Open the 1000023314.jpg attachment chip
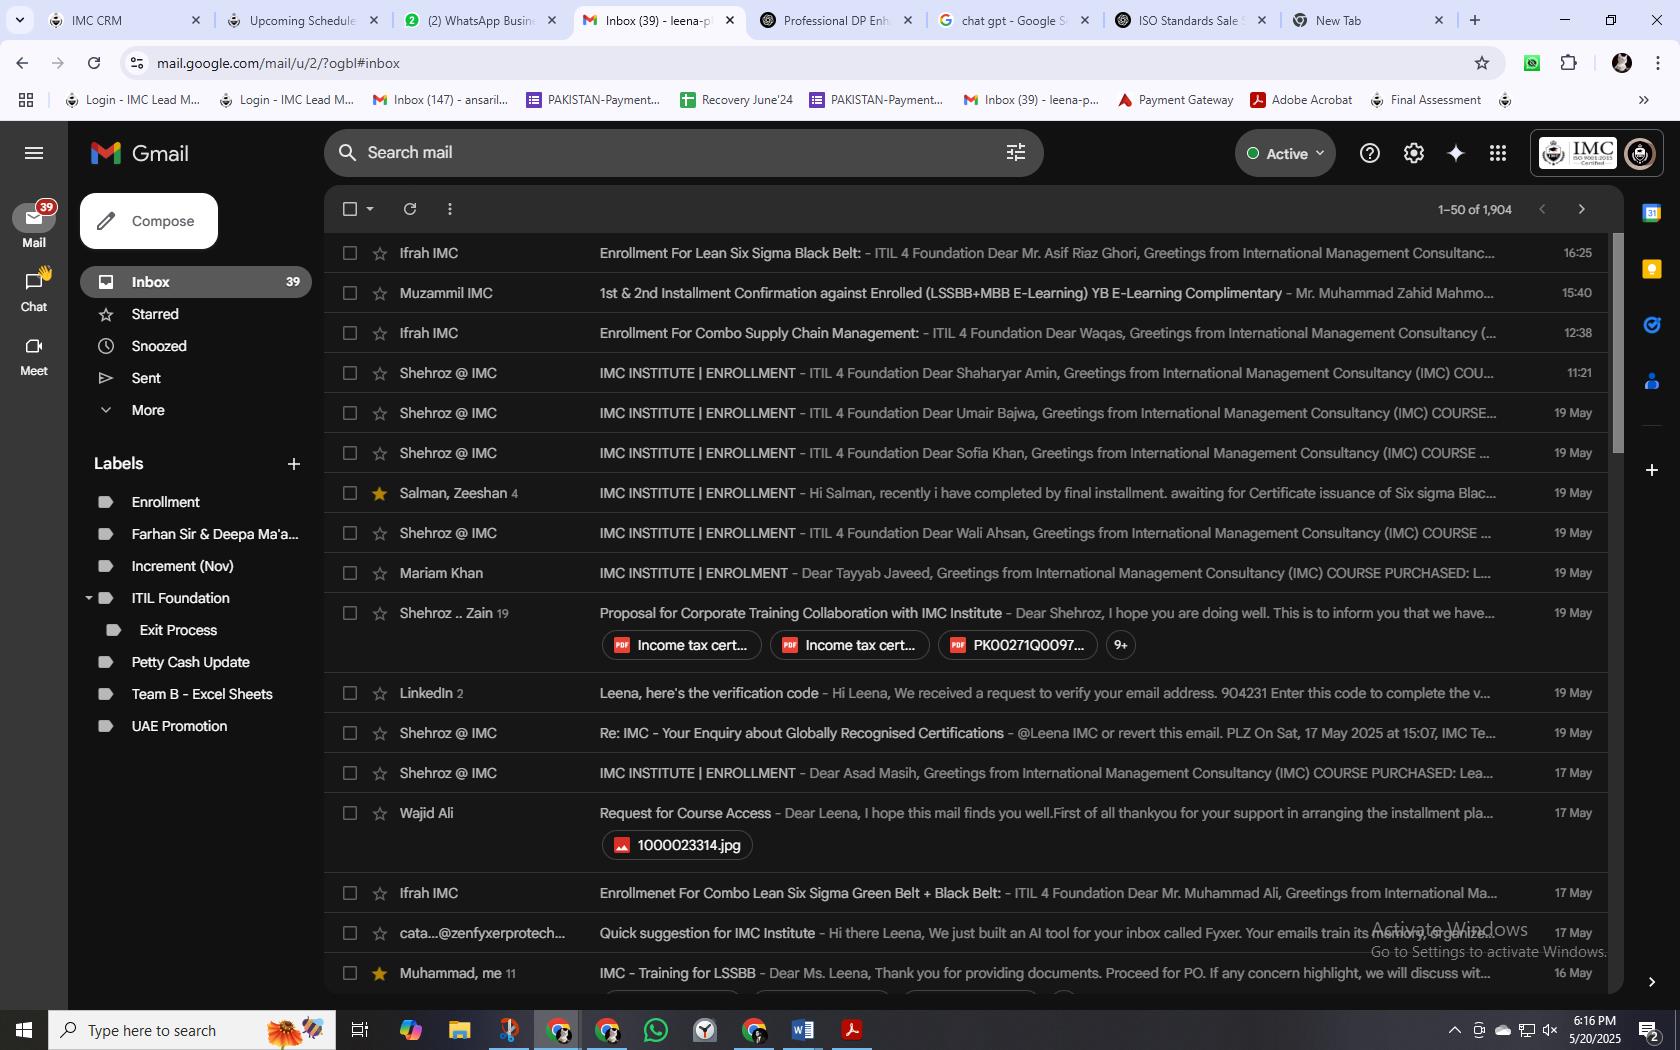 [677, 845]
